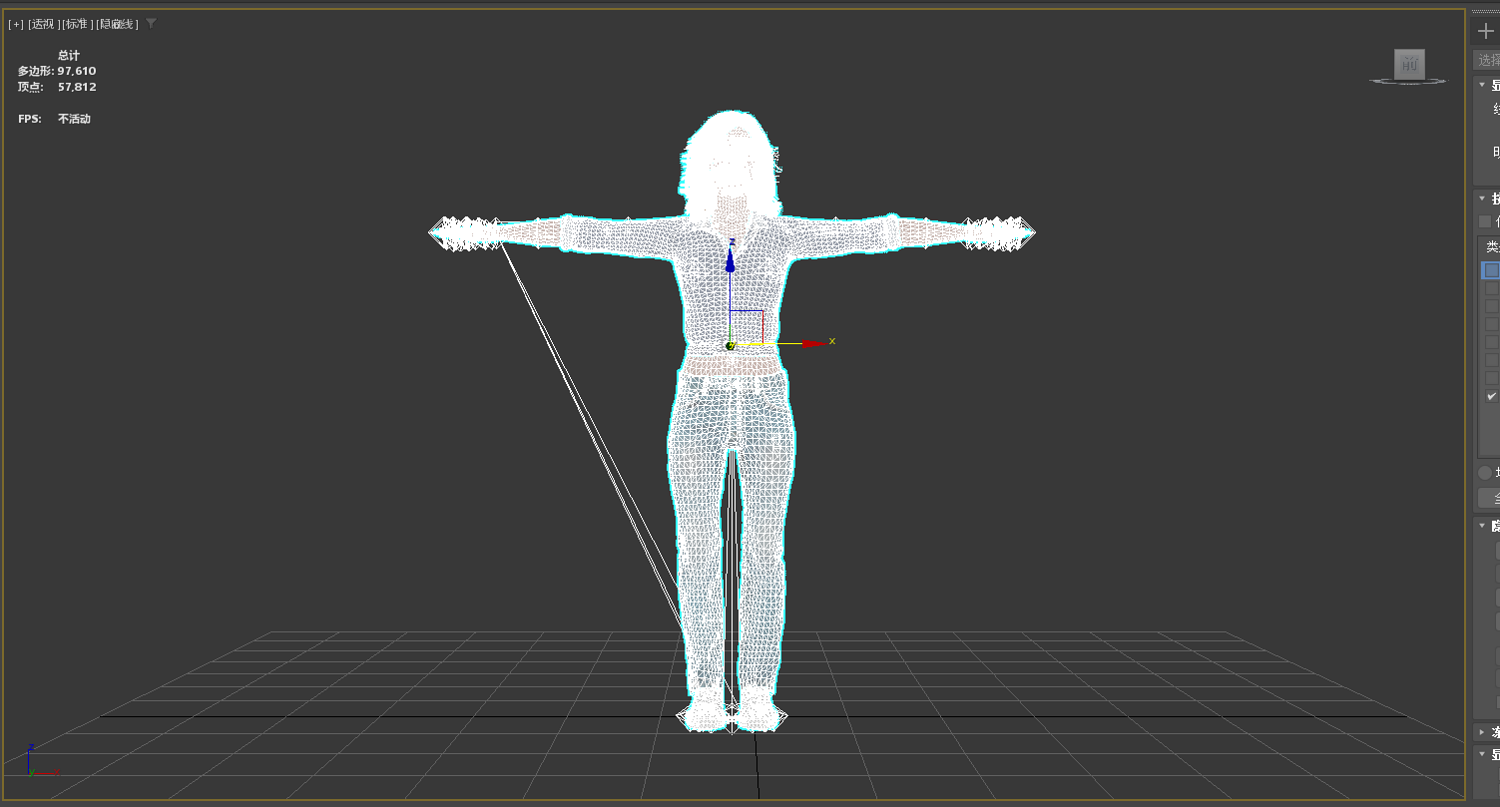Click the XZ plane handle of transform gizmo
The width and height of the screenshot is (1500, 807).
[746, 327]
